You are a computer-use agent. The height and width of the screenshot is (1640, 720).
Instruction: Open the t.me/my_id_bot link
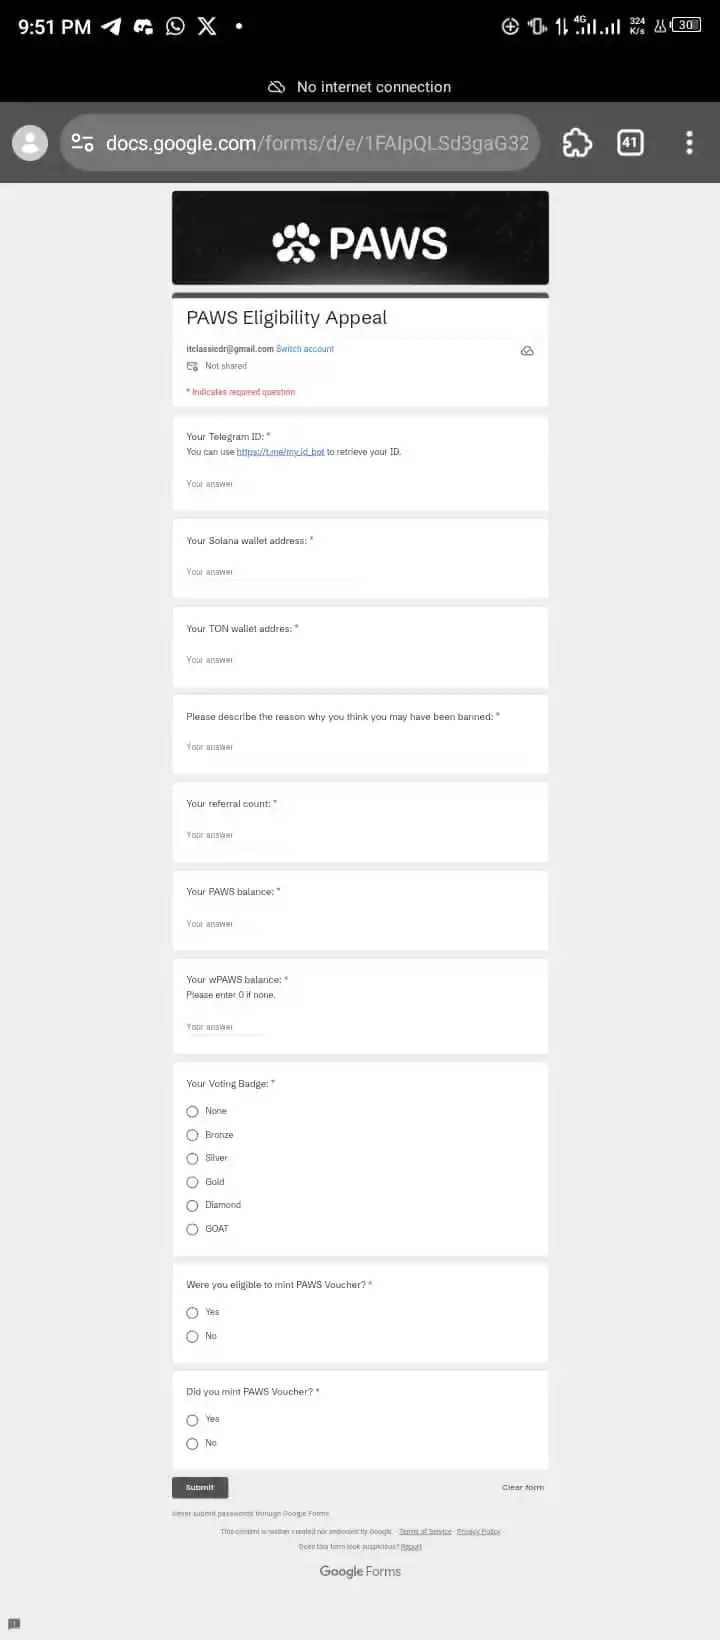point(280,452)
